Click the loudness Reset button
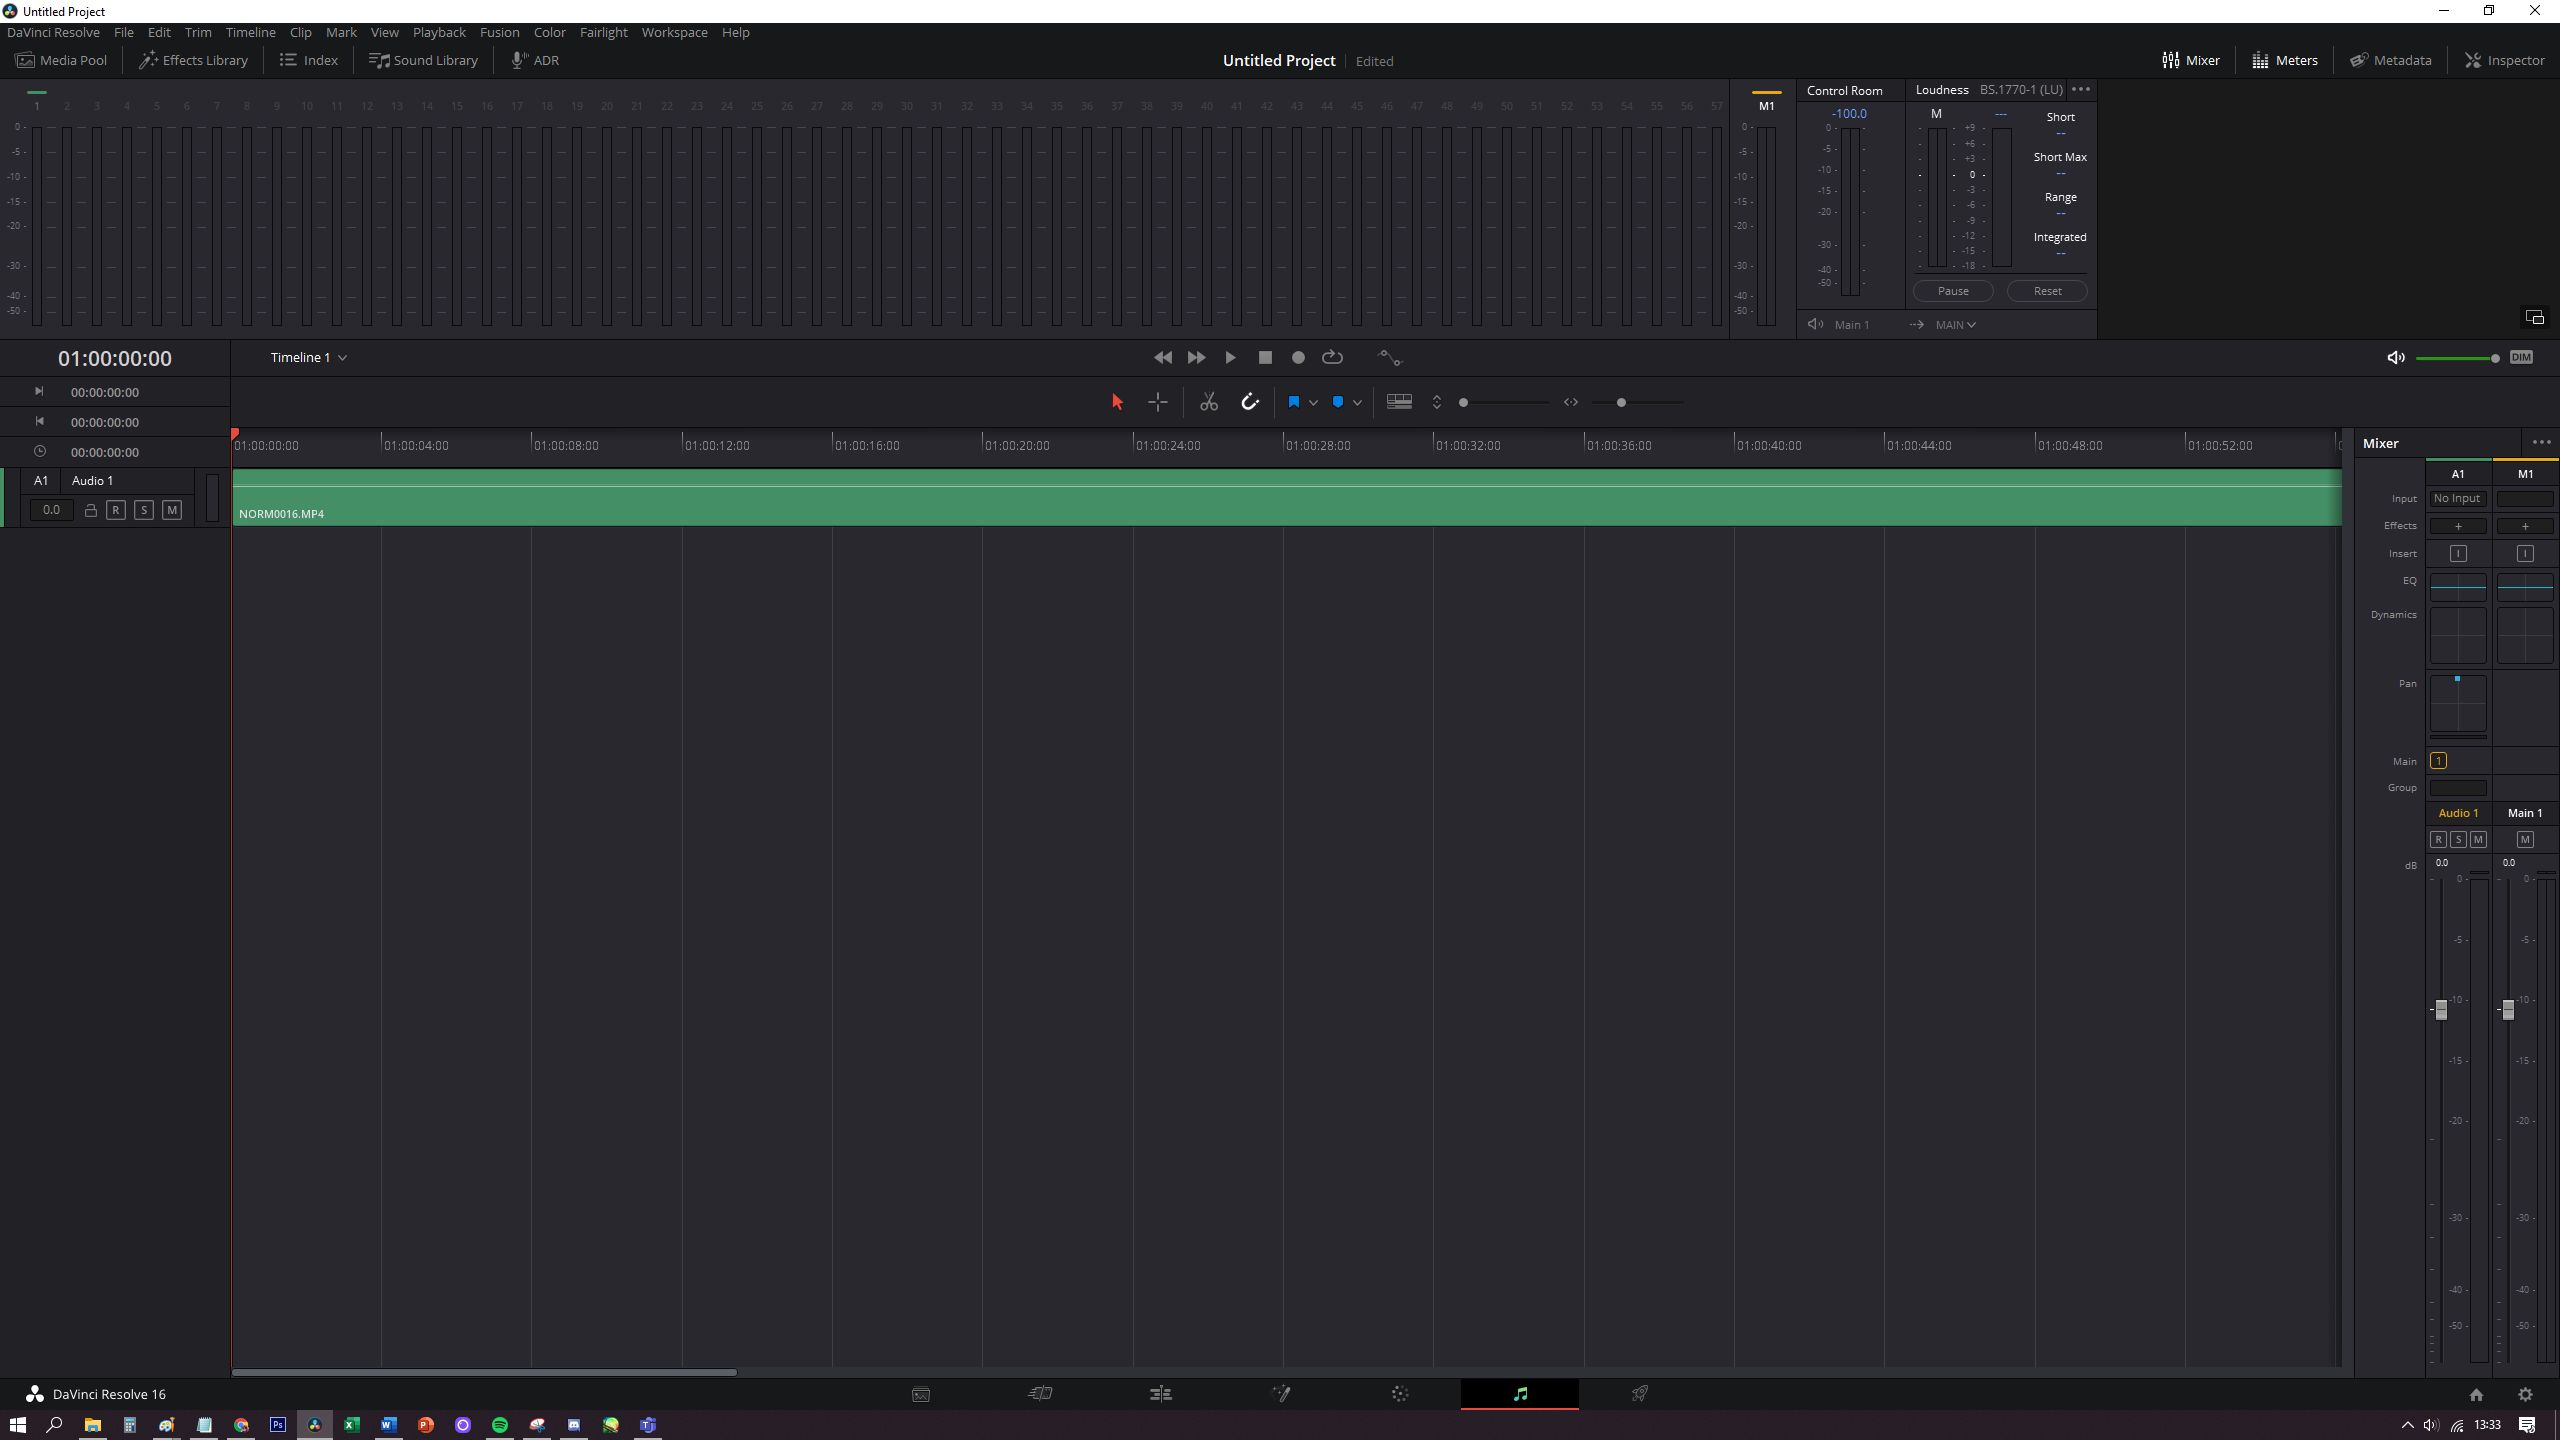Screen dimensions: 2560x1440 click(2047, 291)
